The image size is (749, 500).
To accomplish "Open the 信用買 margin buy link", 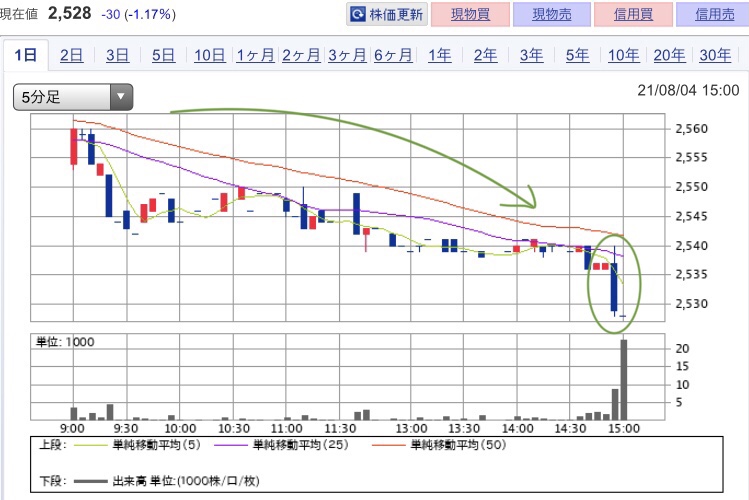I will tap(633, 14).
